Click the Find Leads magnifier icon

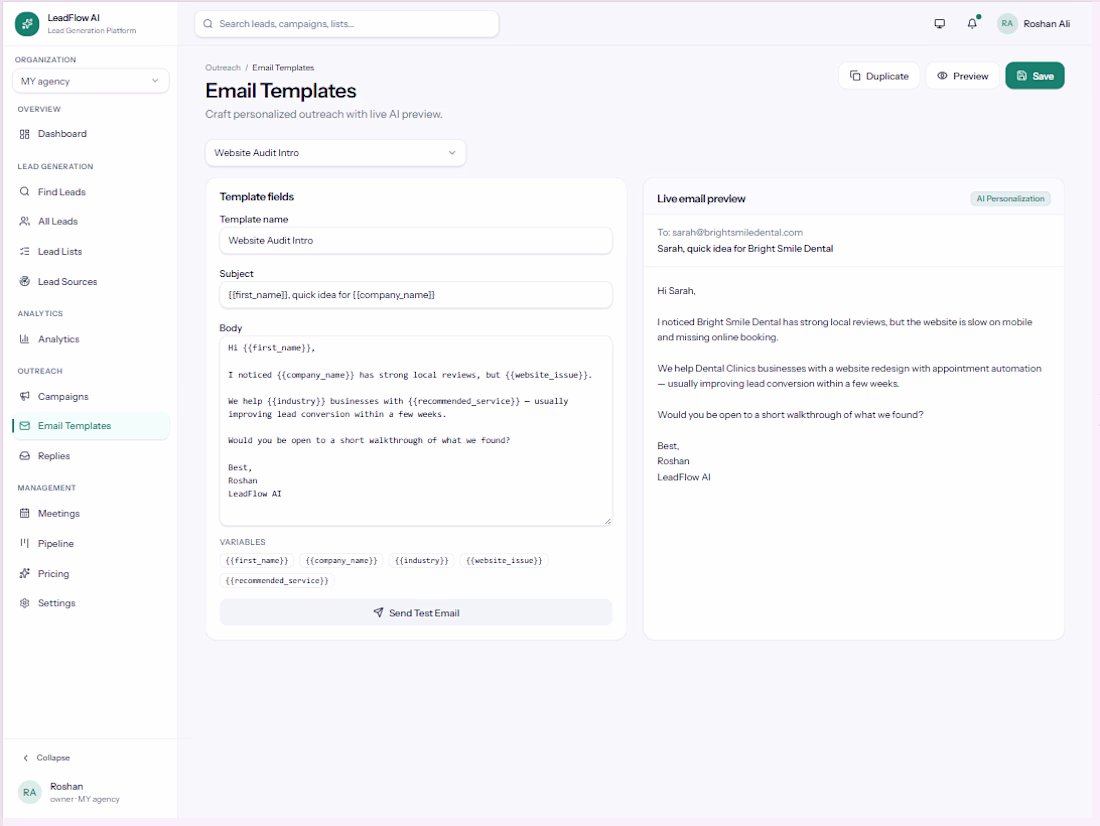(x=25, y=192)
